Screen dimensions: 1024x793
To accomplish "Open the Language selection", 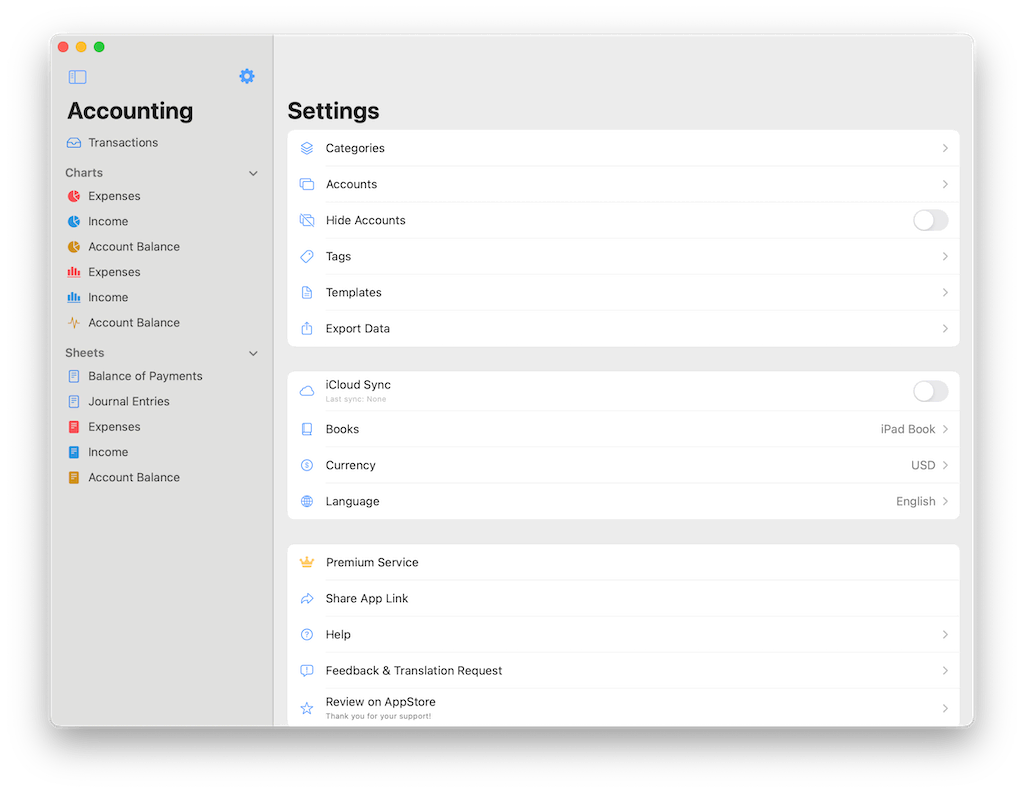I will click(623, 501).
